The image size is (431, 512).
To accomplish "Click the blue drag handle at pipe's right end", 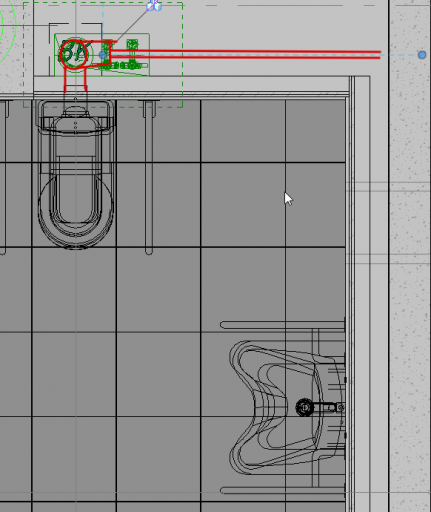I will (422, 55).
